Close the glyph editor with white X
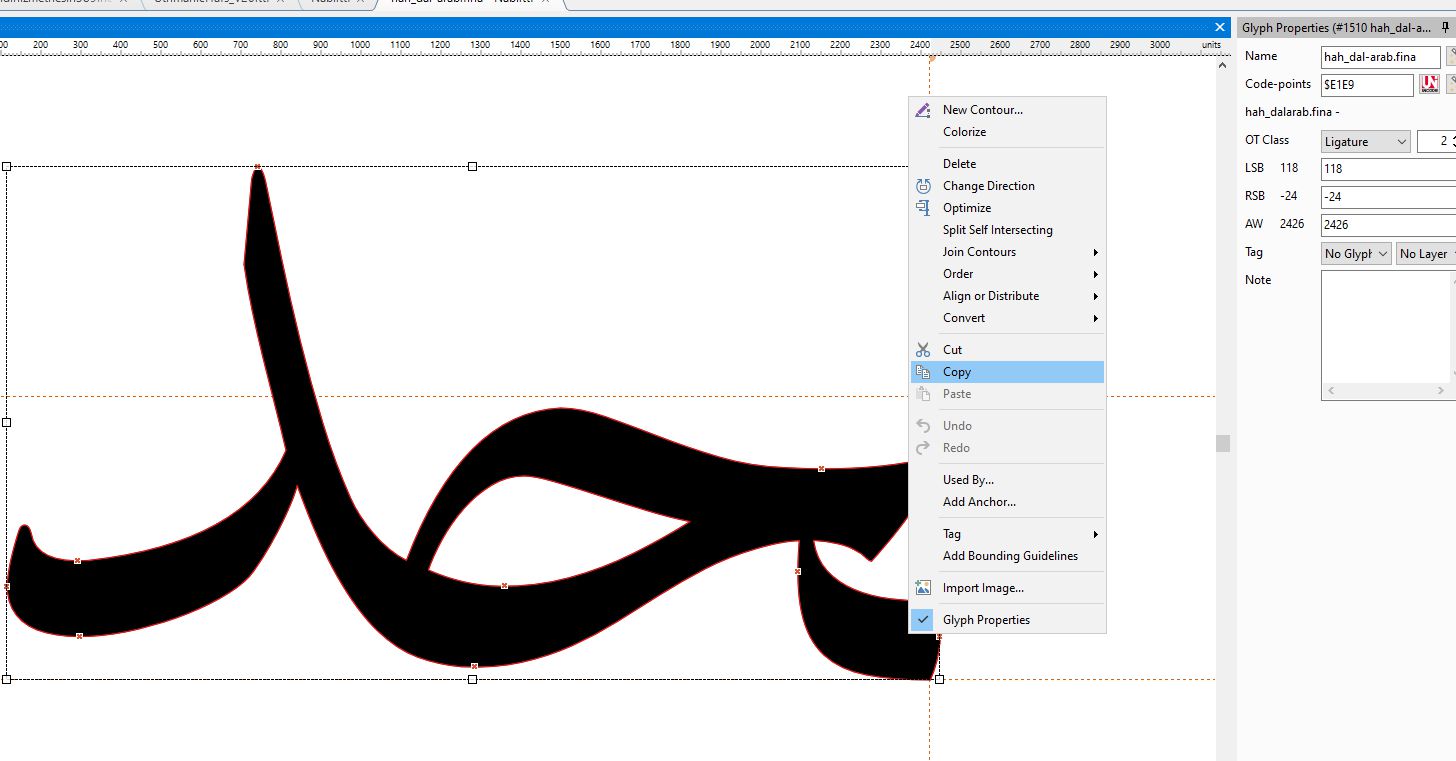Screen dimensions: 1456x761 click(x=1220, y=27)
